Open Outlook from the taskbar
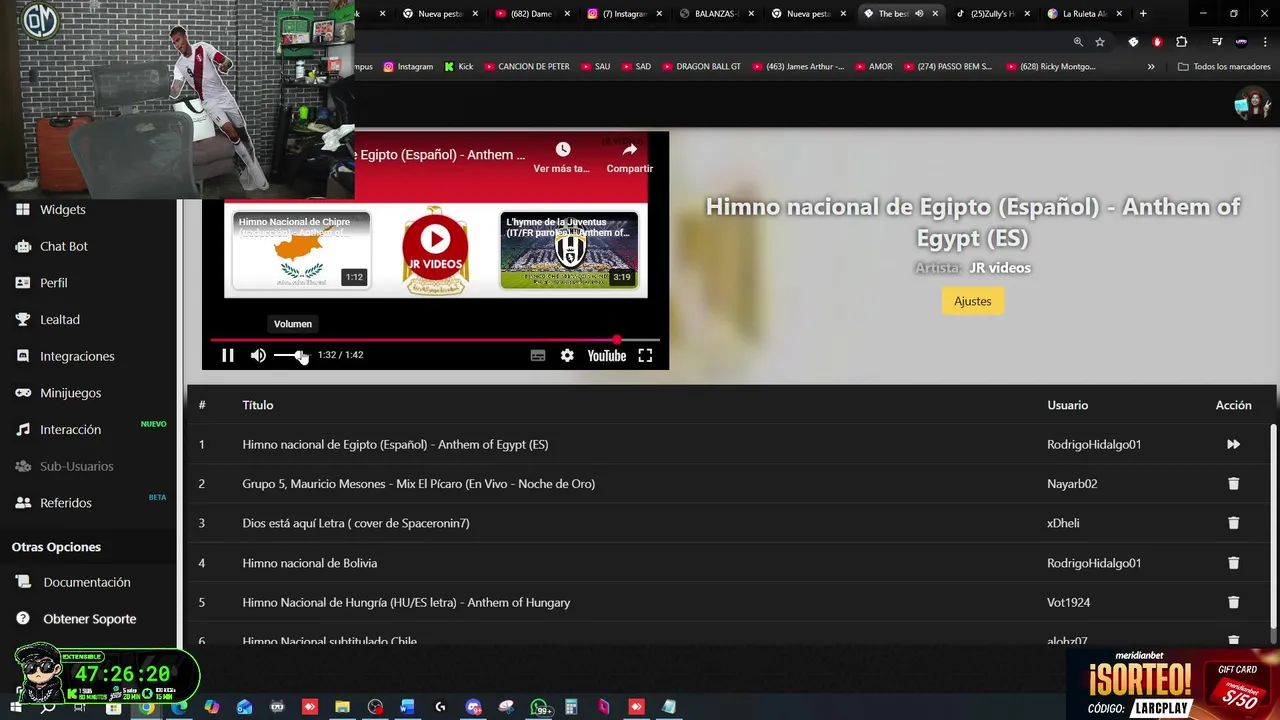This screenshot has width=1280, height=720. [x=244, y=707]
